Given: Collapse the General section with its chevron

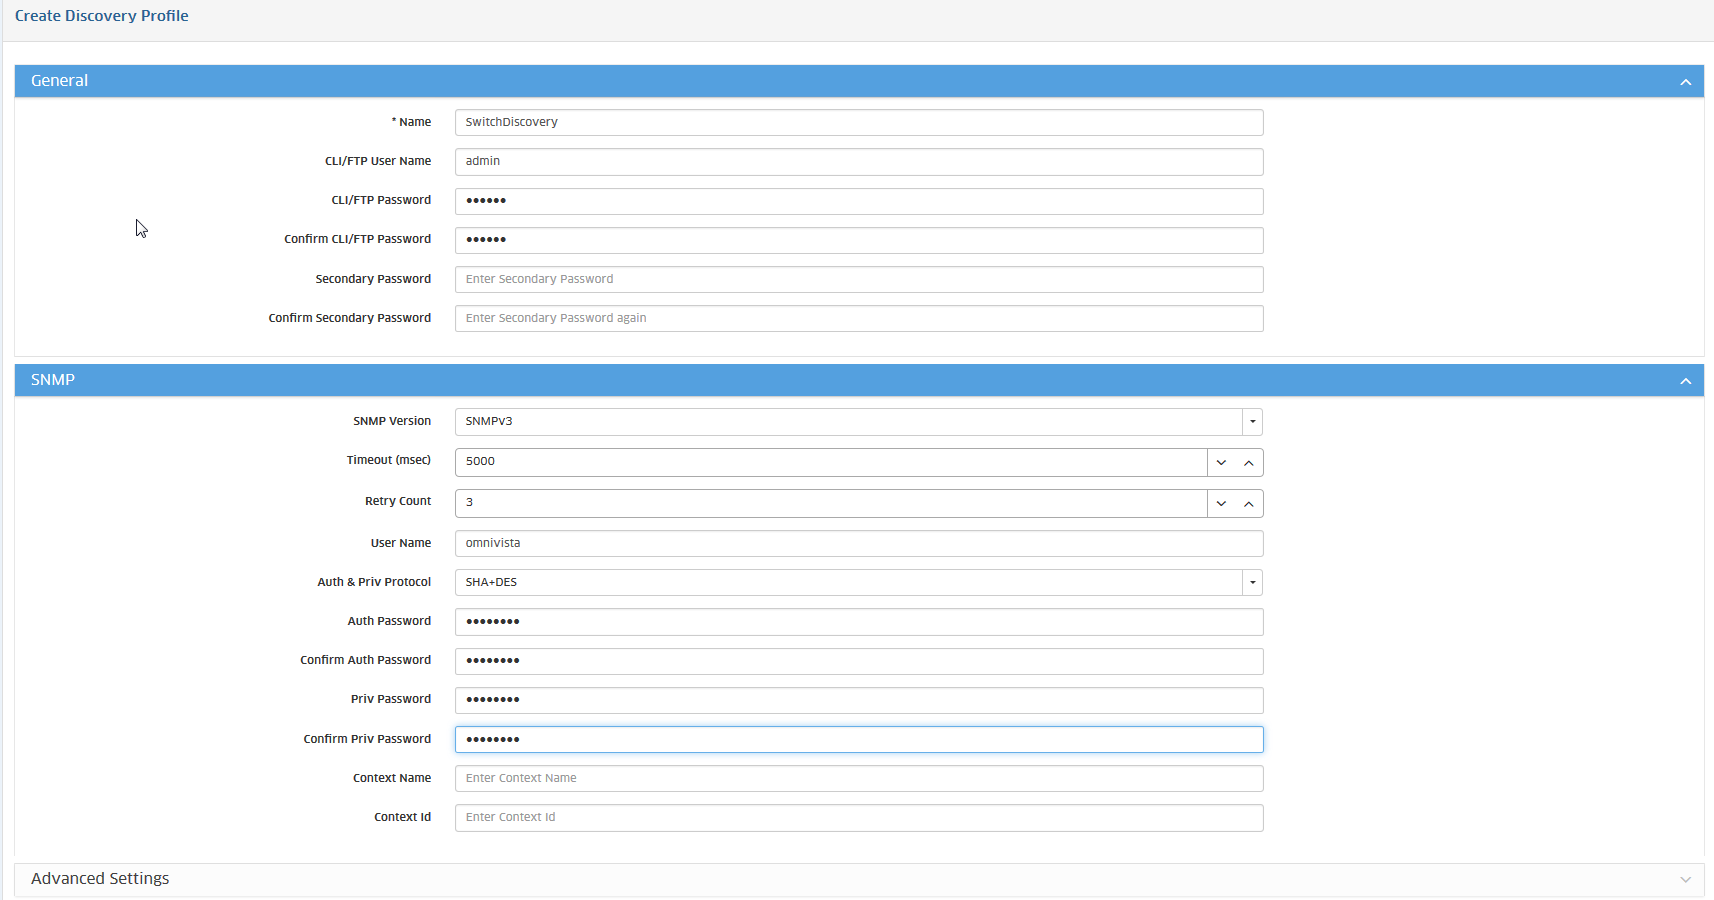Looking at the screenshot, I should pos(1685,82).
